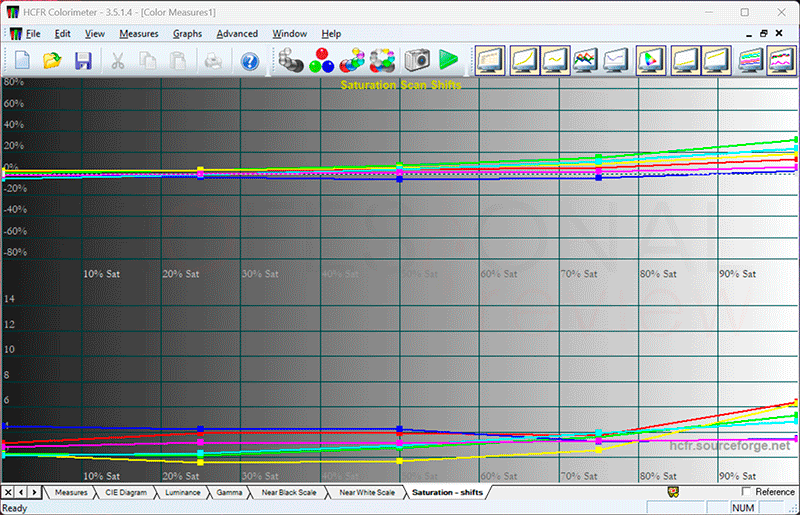Viewport: 800px width, 515px height.
Task: Show the gamma graph monitor icon
Action: pos(555,60)
